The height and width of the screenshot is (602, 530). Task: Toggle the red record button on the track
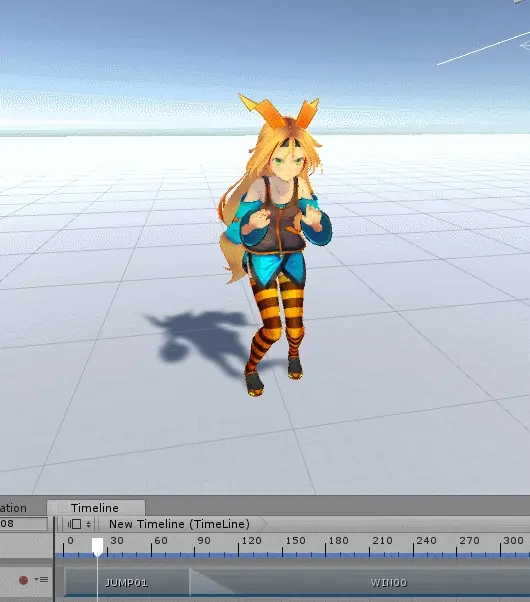pyautogui.click(x=23, y=580)
